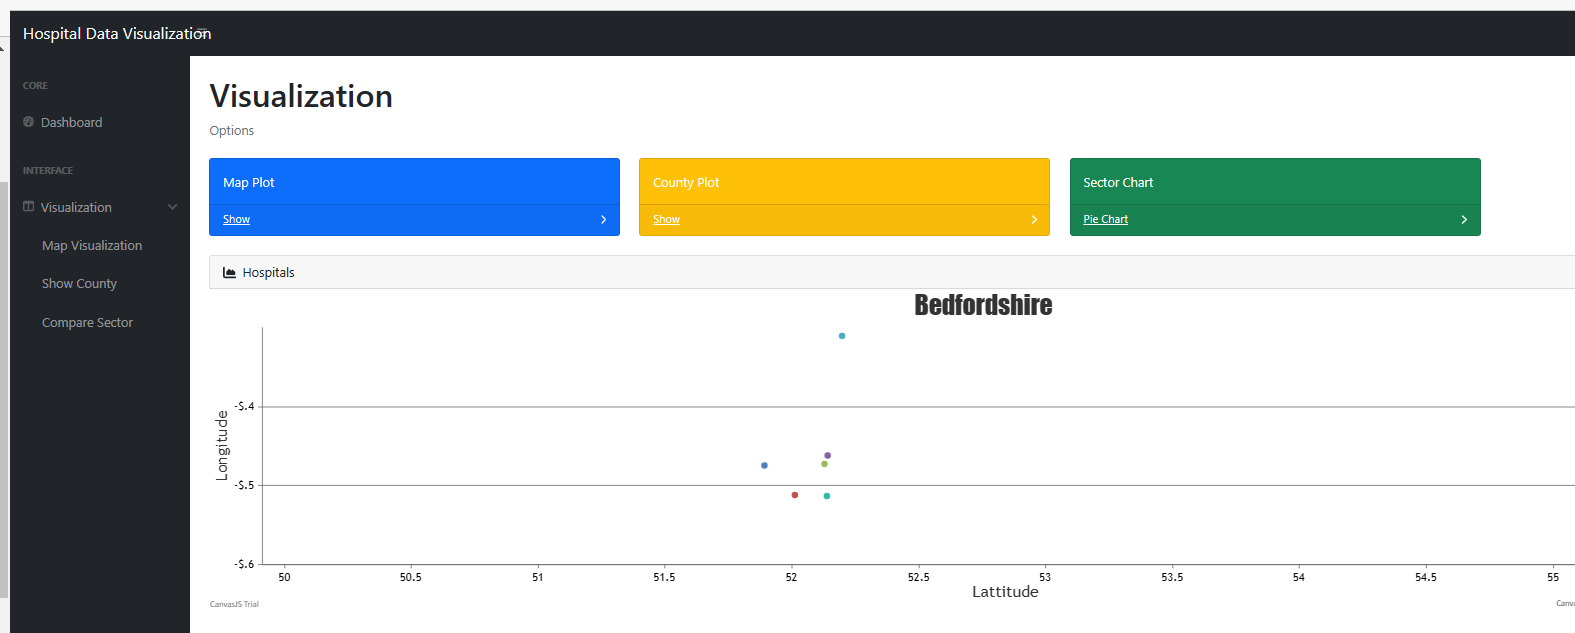Click the Show link under County Plot
This screenshot has height=633, width=1575.
666,220
